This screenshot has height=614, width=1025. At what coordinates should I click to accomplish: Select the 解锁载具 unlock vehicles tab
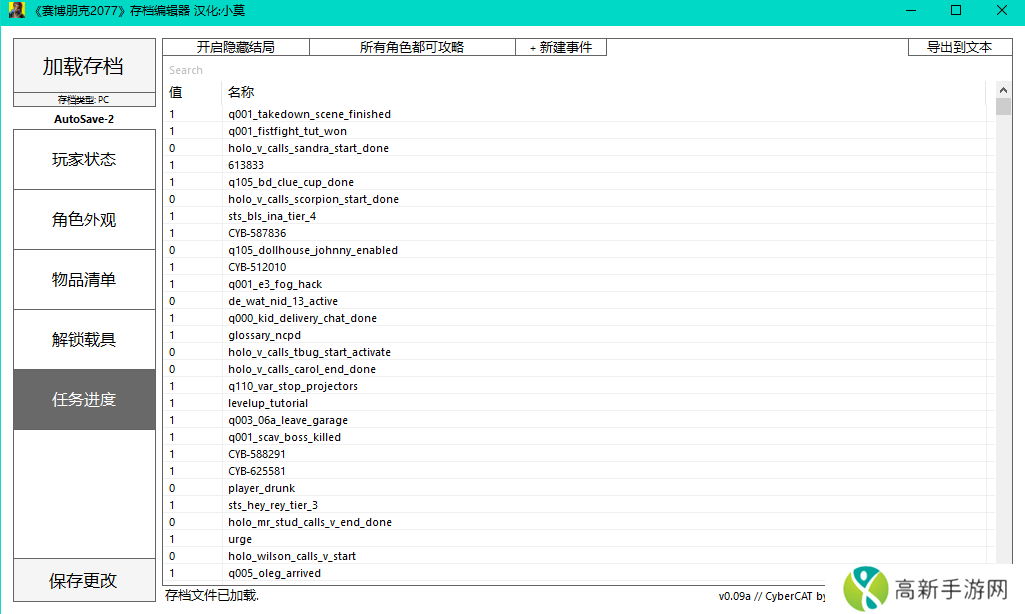84,339
